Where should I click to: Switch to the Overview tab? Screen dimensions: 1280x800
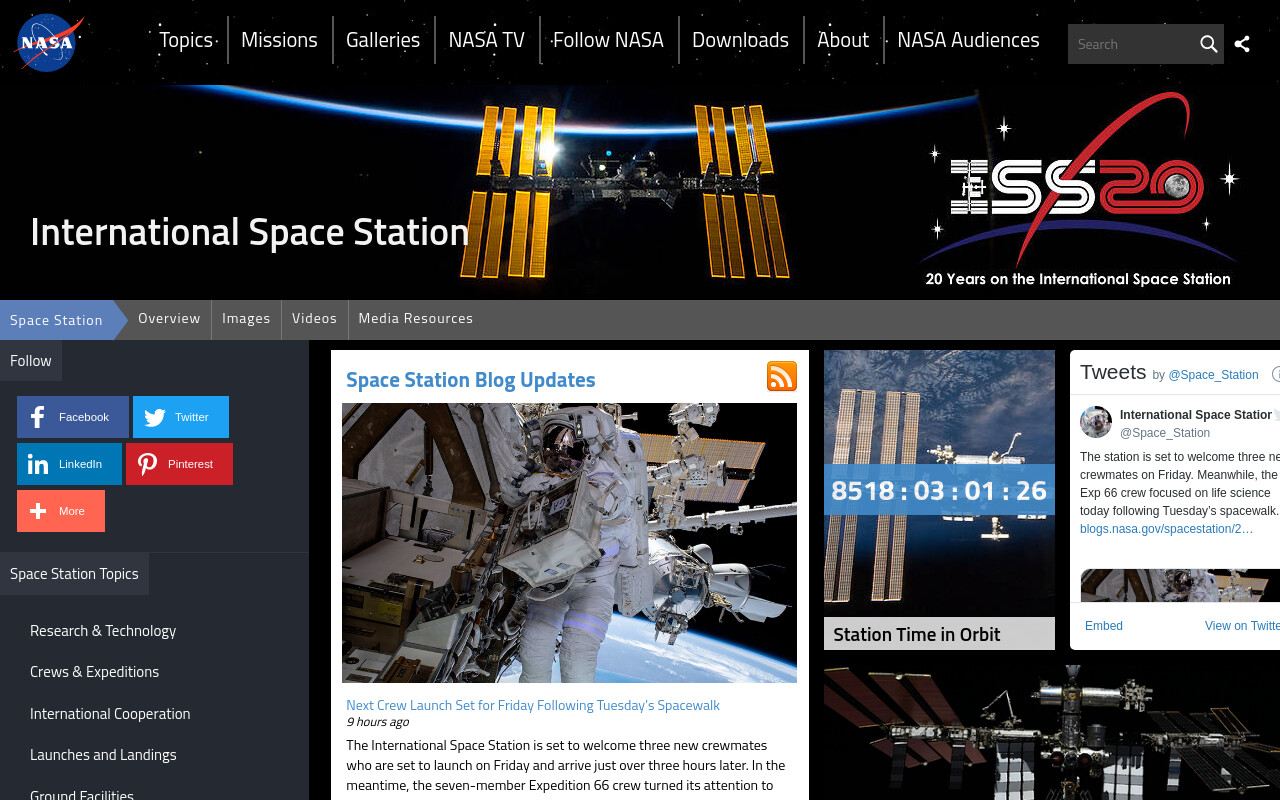[x=169, y=318]
